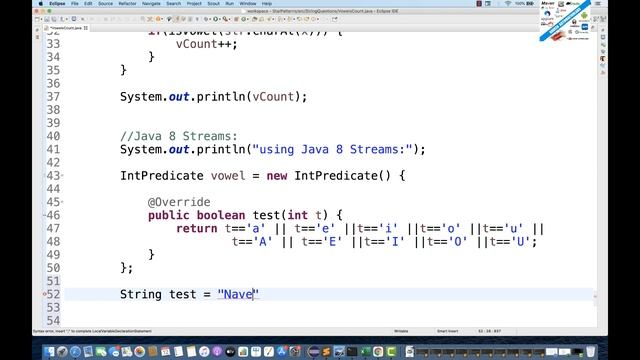Viewport: 640px width, 360px height.
Task: Click the vCount++; statement on line 33
Action: tap(207, 44)
